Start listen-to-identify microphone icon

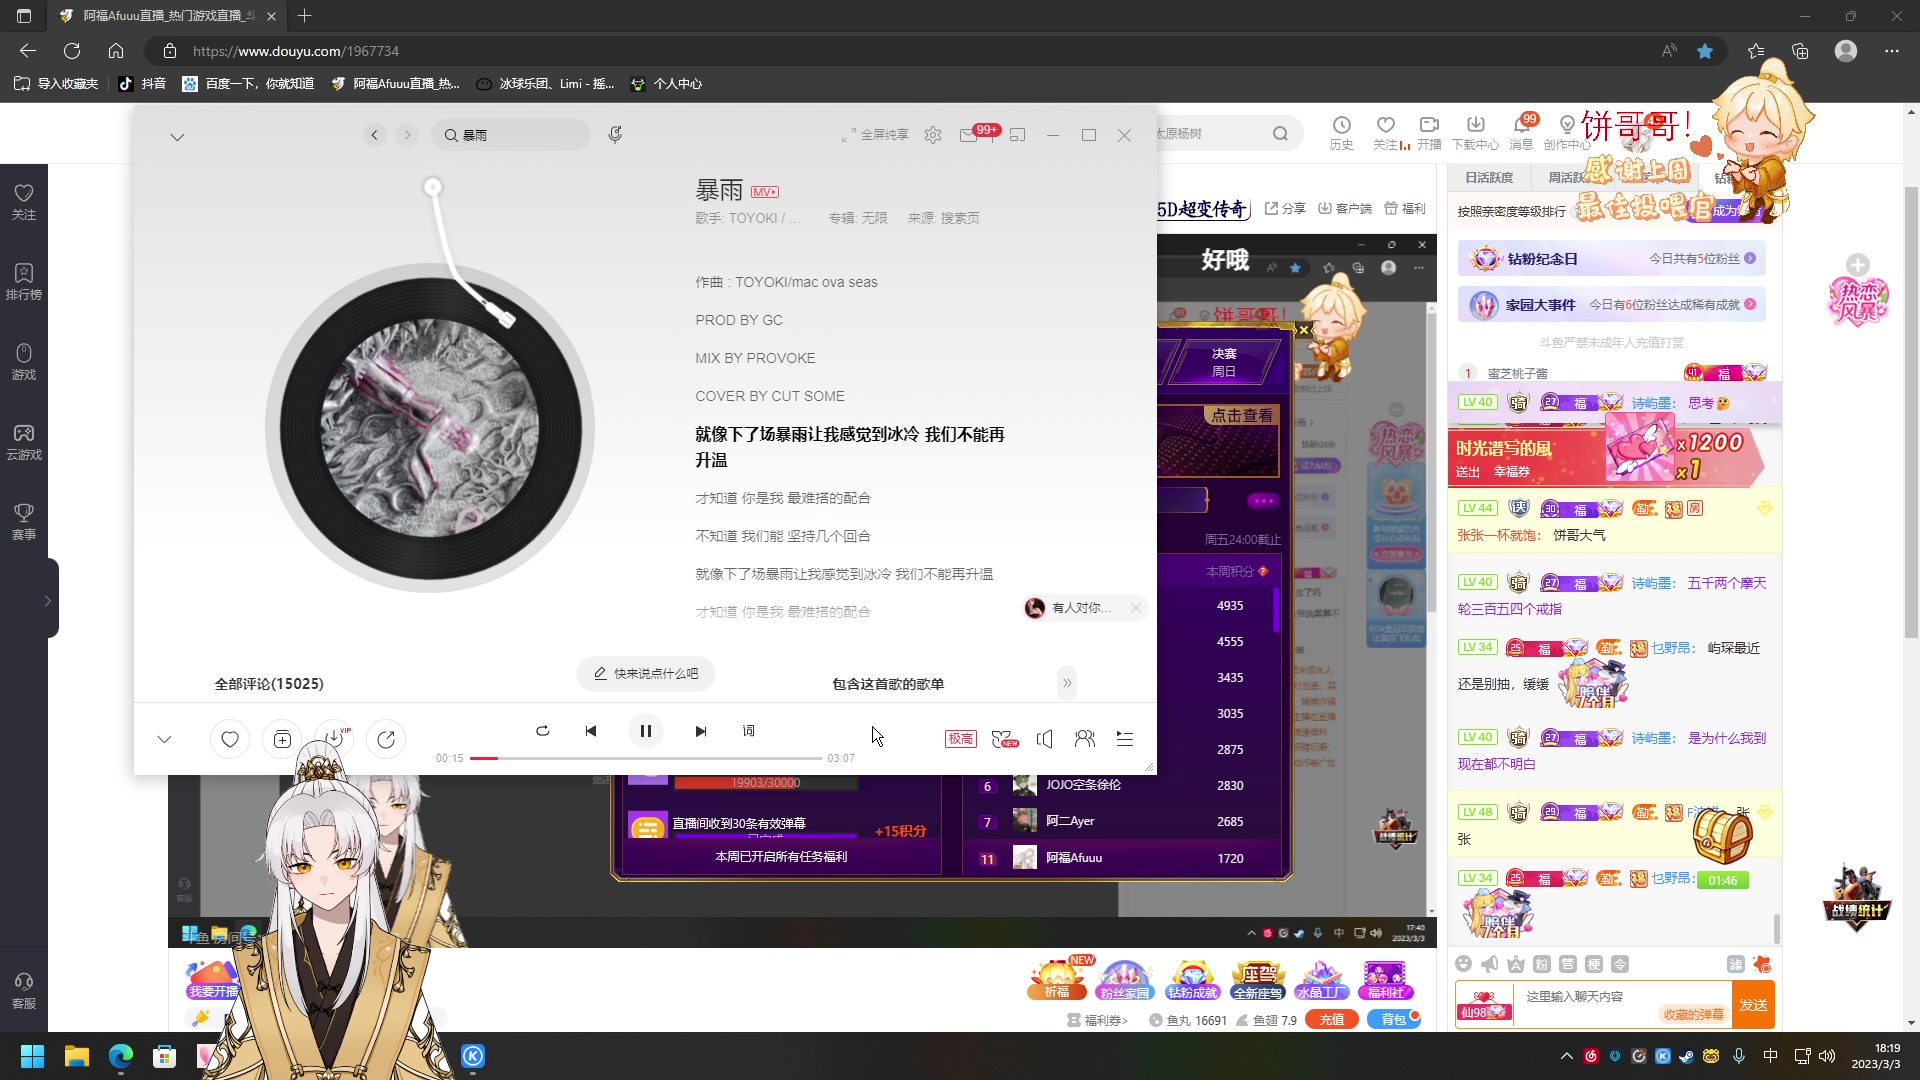(615, 134)
